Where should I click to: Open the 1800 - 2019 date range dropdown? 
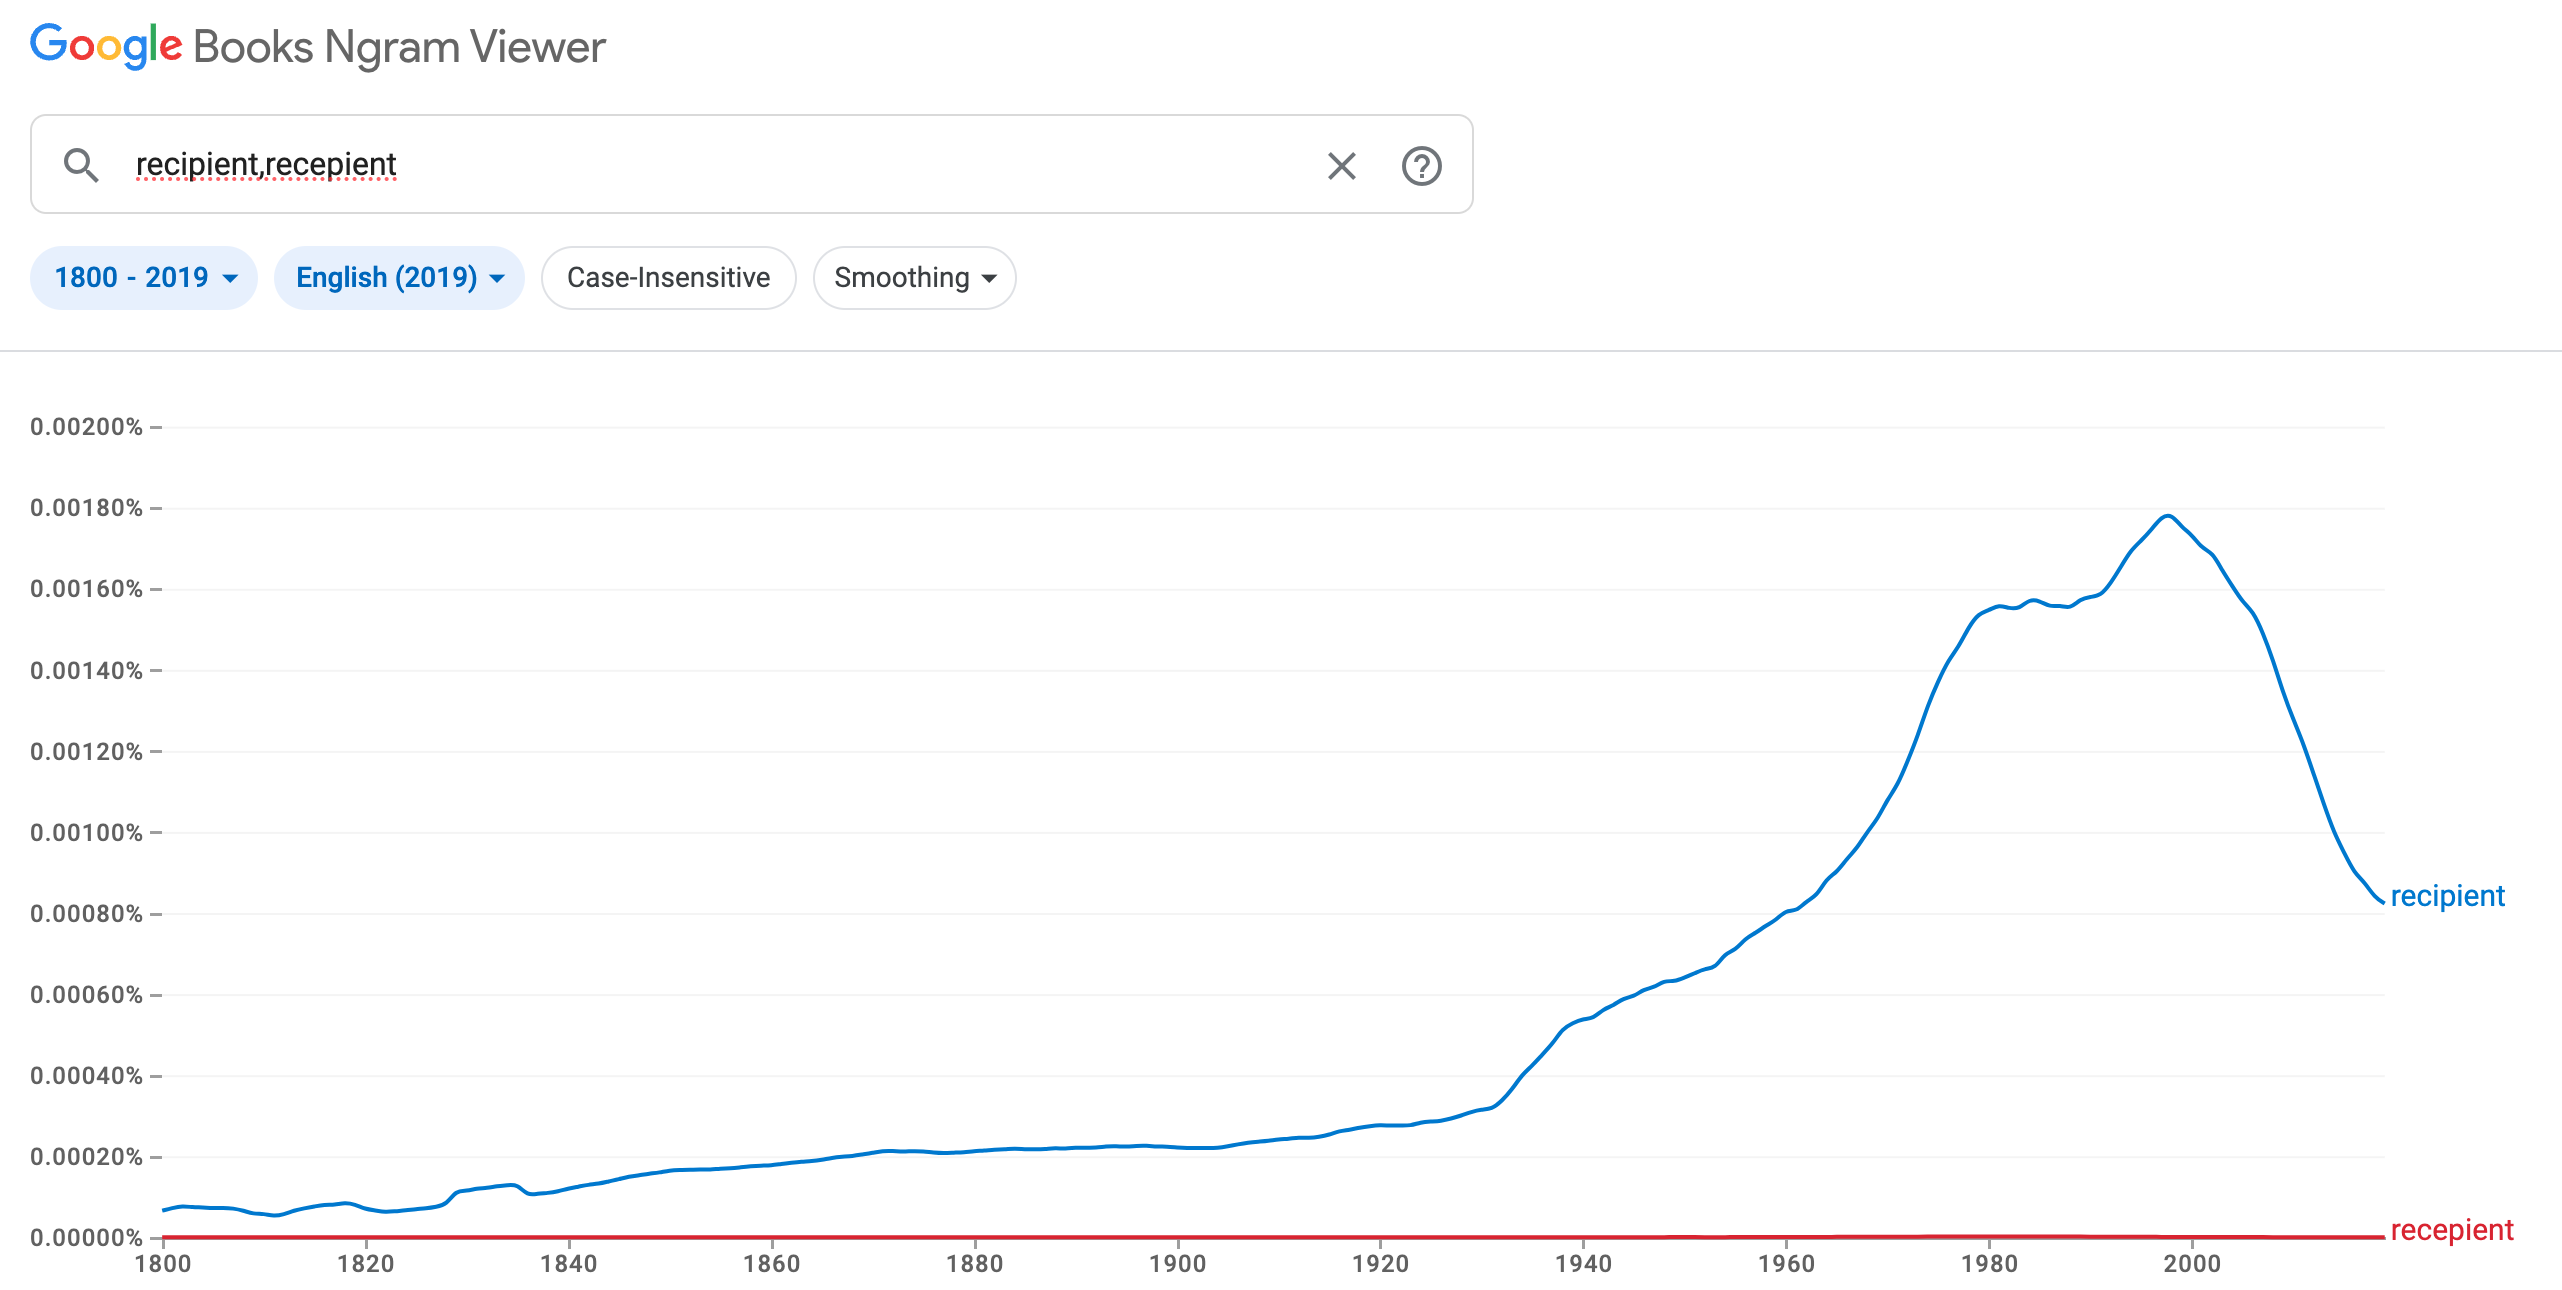pyautogui.click(x=144, y=278)
